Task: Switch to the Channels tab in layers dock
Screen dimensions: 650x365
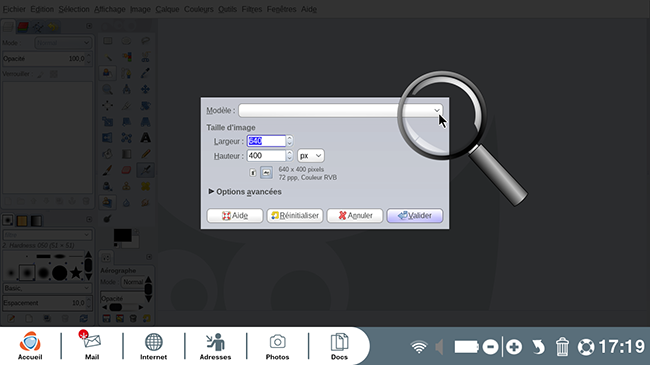Action: 23,27
